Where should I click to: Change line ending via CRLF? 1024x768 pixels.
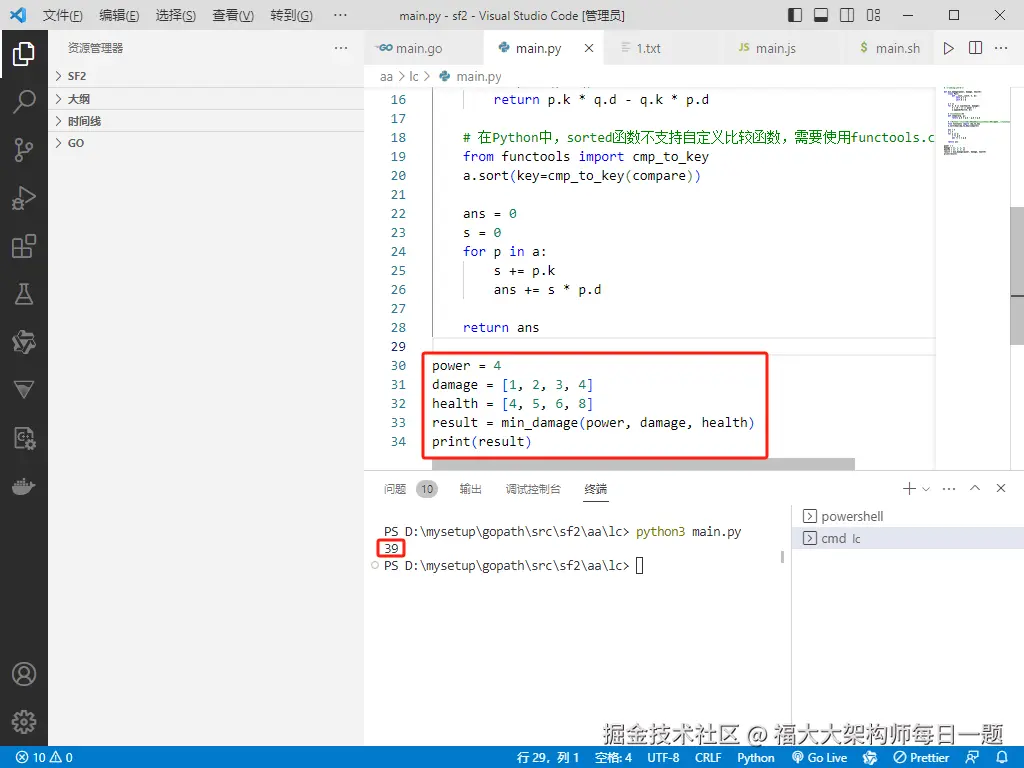pyautogui.click(x=708, y=758)
